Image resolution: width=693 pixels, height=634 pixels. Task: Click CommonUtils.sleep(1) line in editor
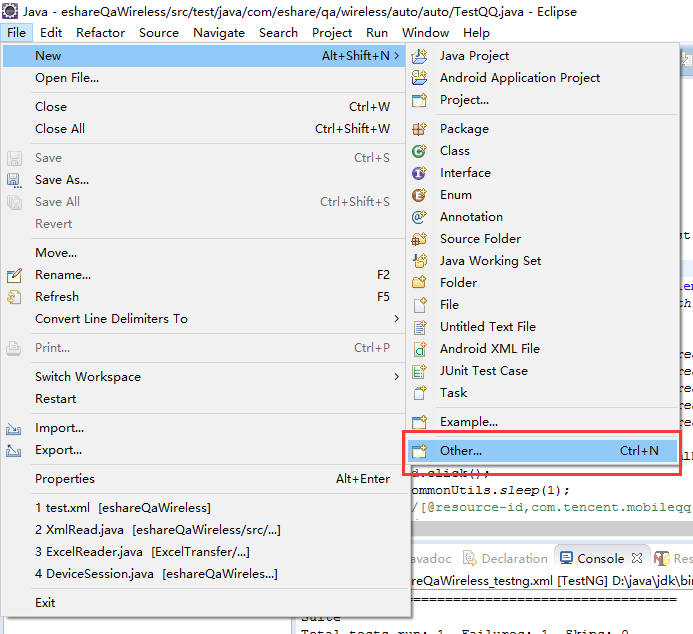tap(490, 490)
